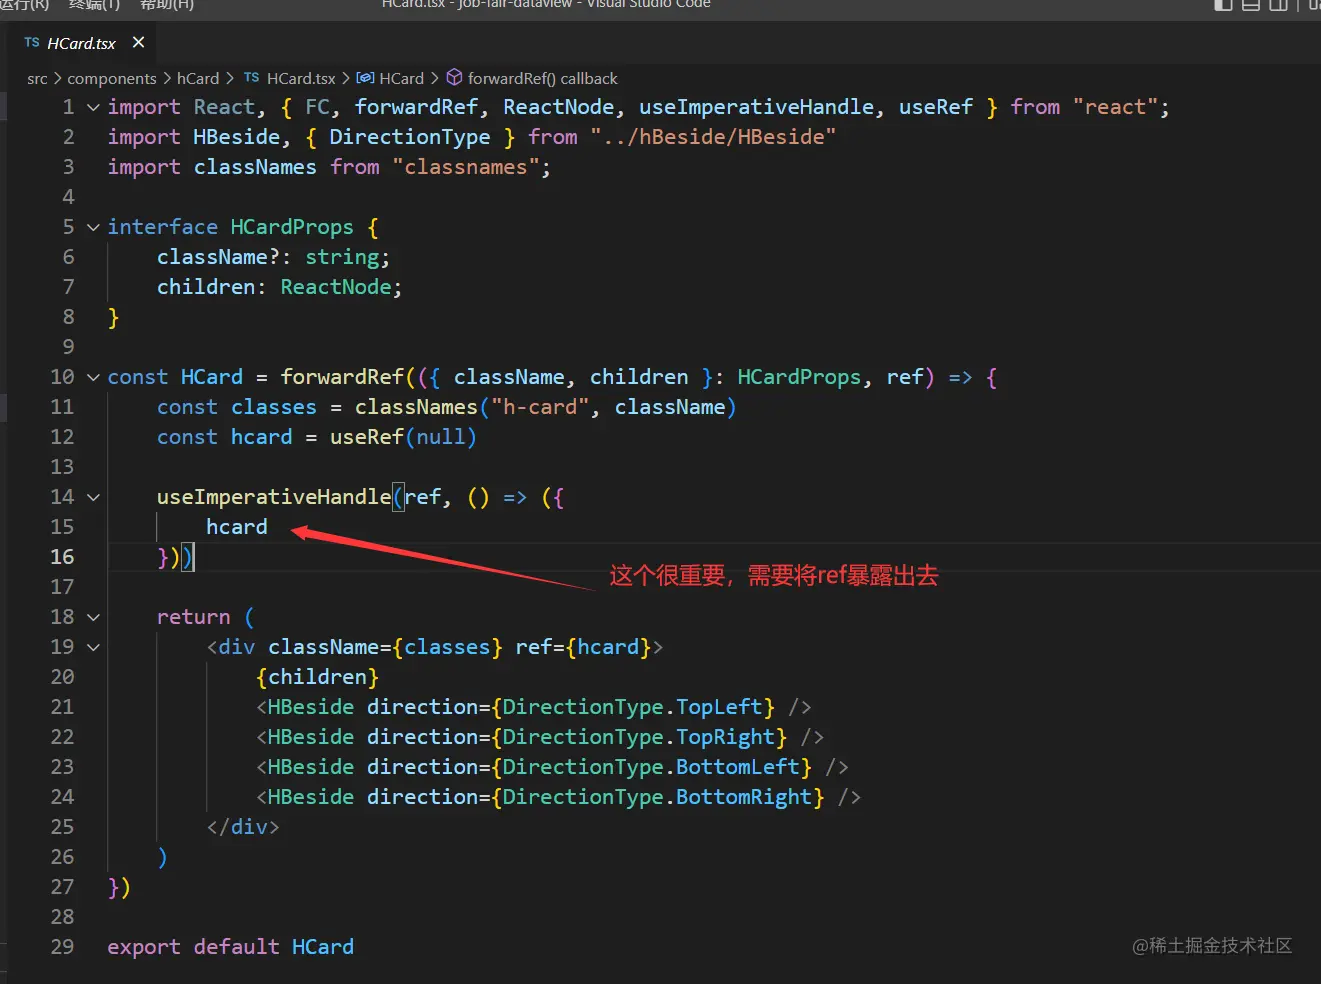Select line number 29 in the gutter

(x=62, y=947)
